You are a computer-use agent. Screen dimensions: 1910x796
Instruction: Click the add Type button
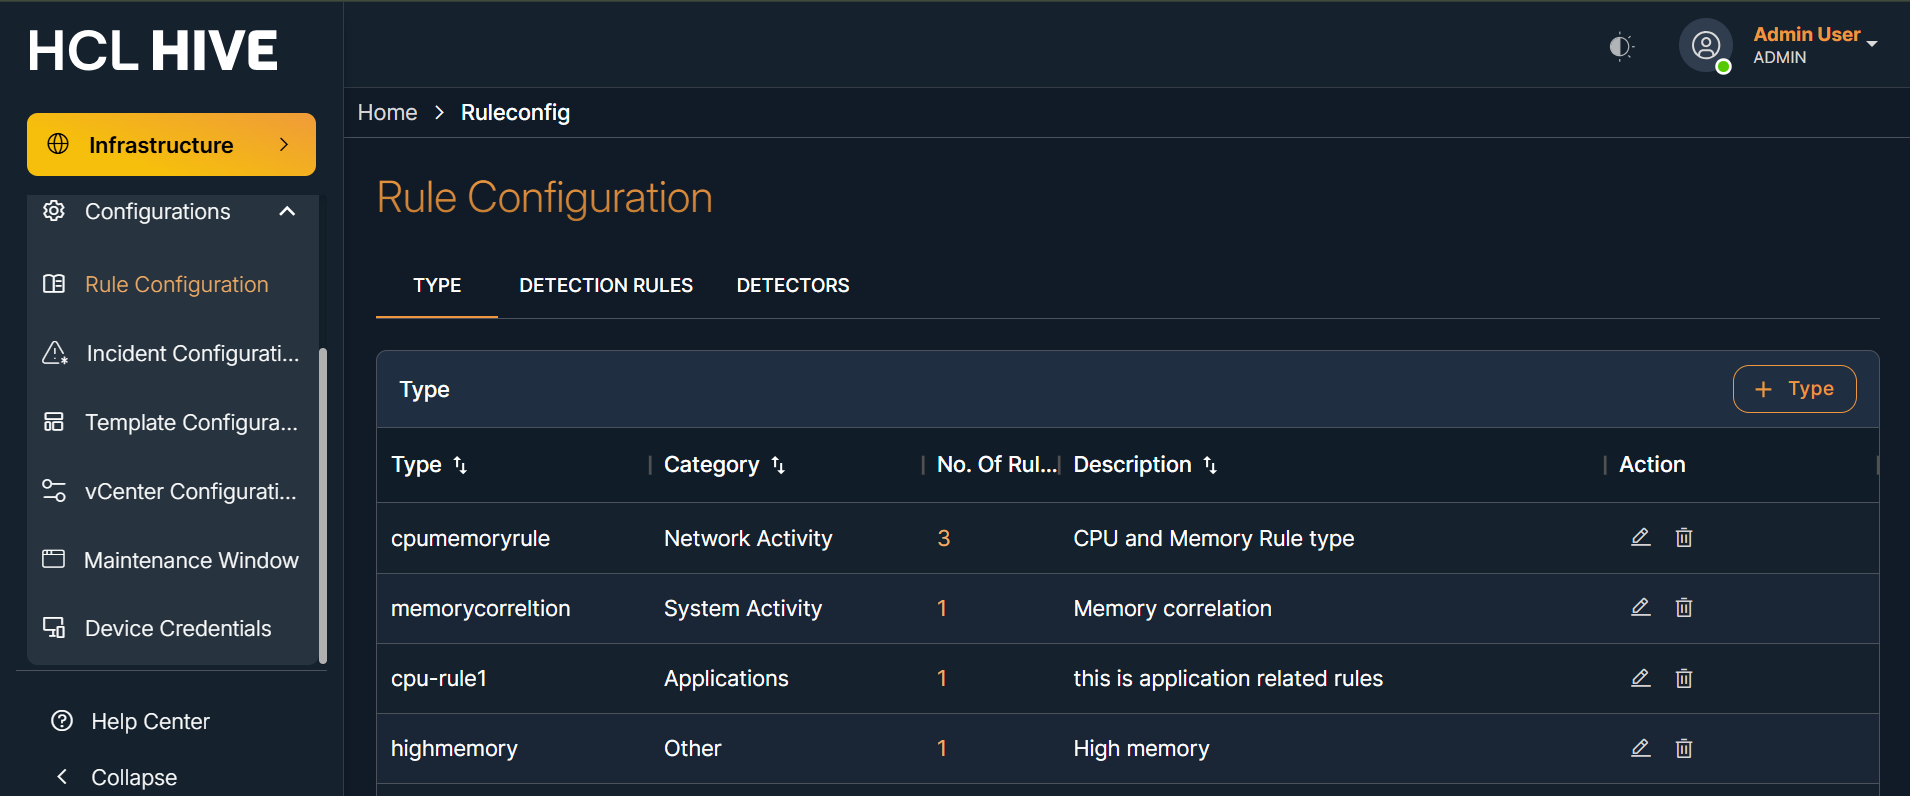click(1794, 389)
